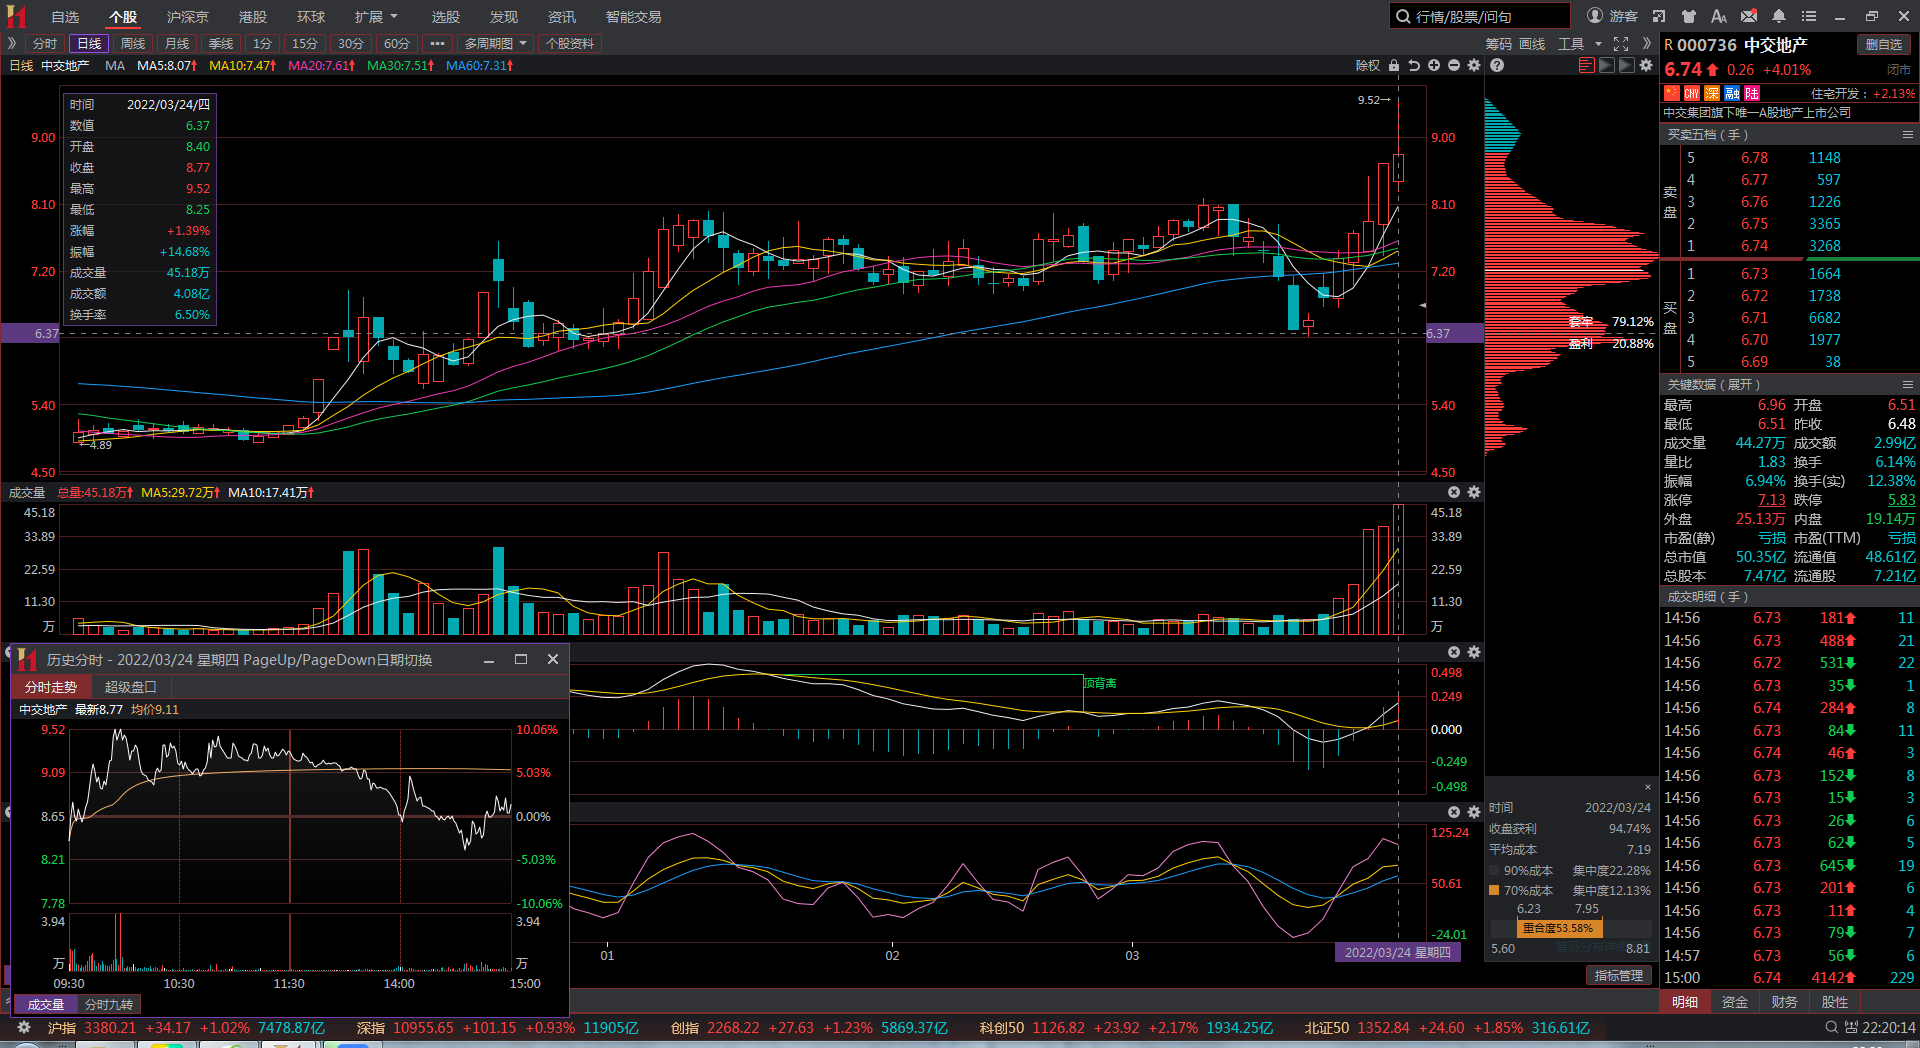Open volume panel settings gear
Viewport: 1920px width, 1048px height.
(x=1474, y=492)
